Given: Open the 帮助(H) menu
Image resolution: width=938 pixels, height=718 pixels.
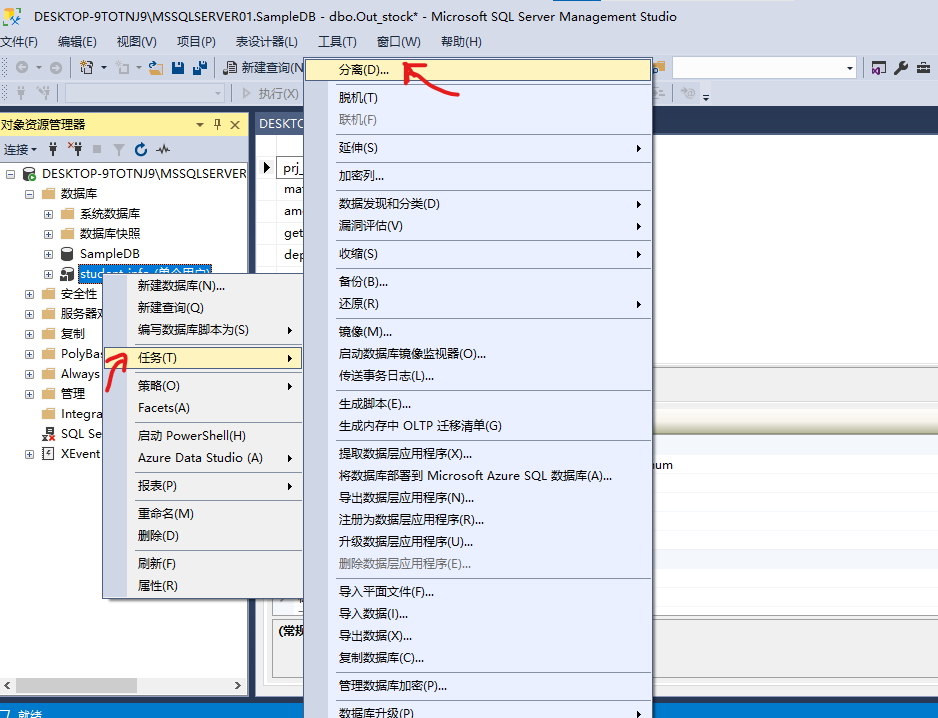Looking at the screenshot, I should [x=461, y=41].
